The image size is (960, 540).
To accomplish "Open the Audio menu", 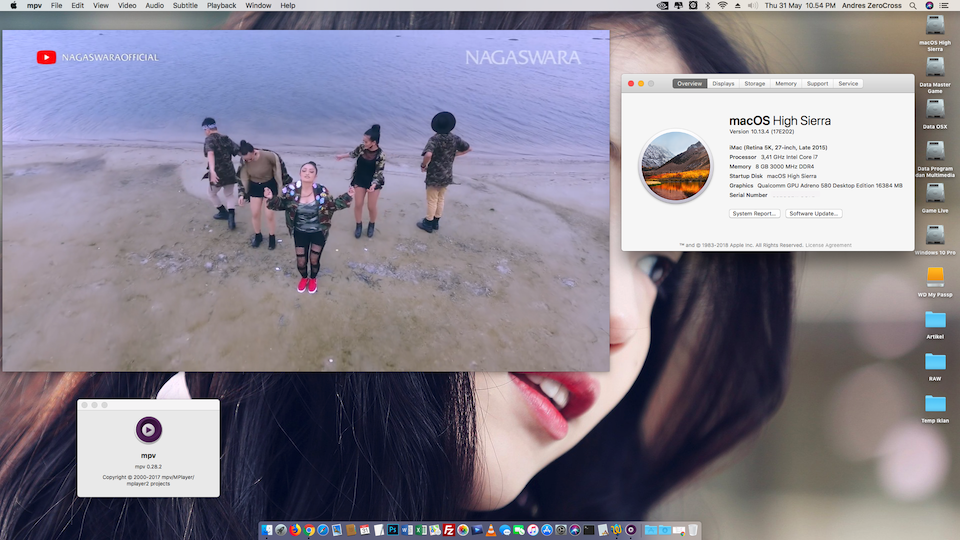I will [x=154, y=6].
